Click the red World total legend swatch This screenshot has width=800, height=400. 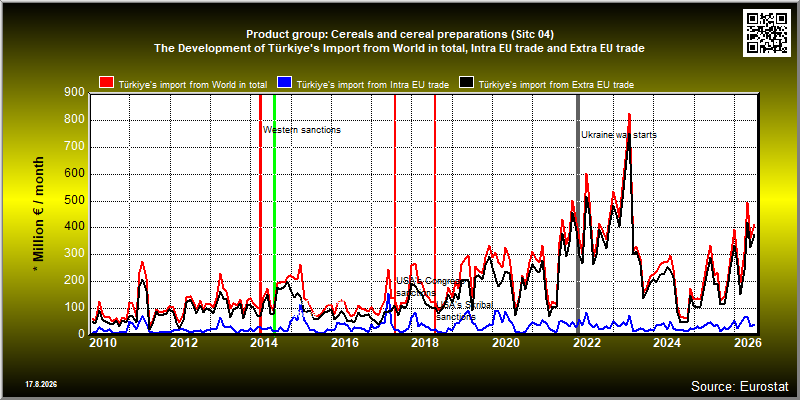106,84
